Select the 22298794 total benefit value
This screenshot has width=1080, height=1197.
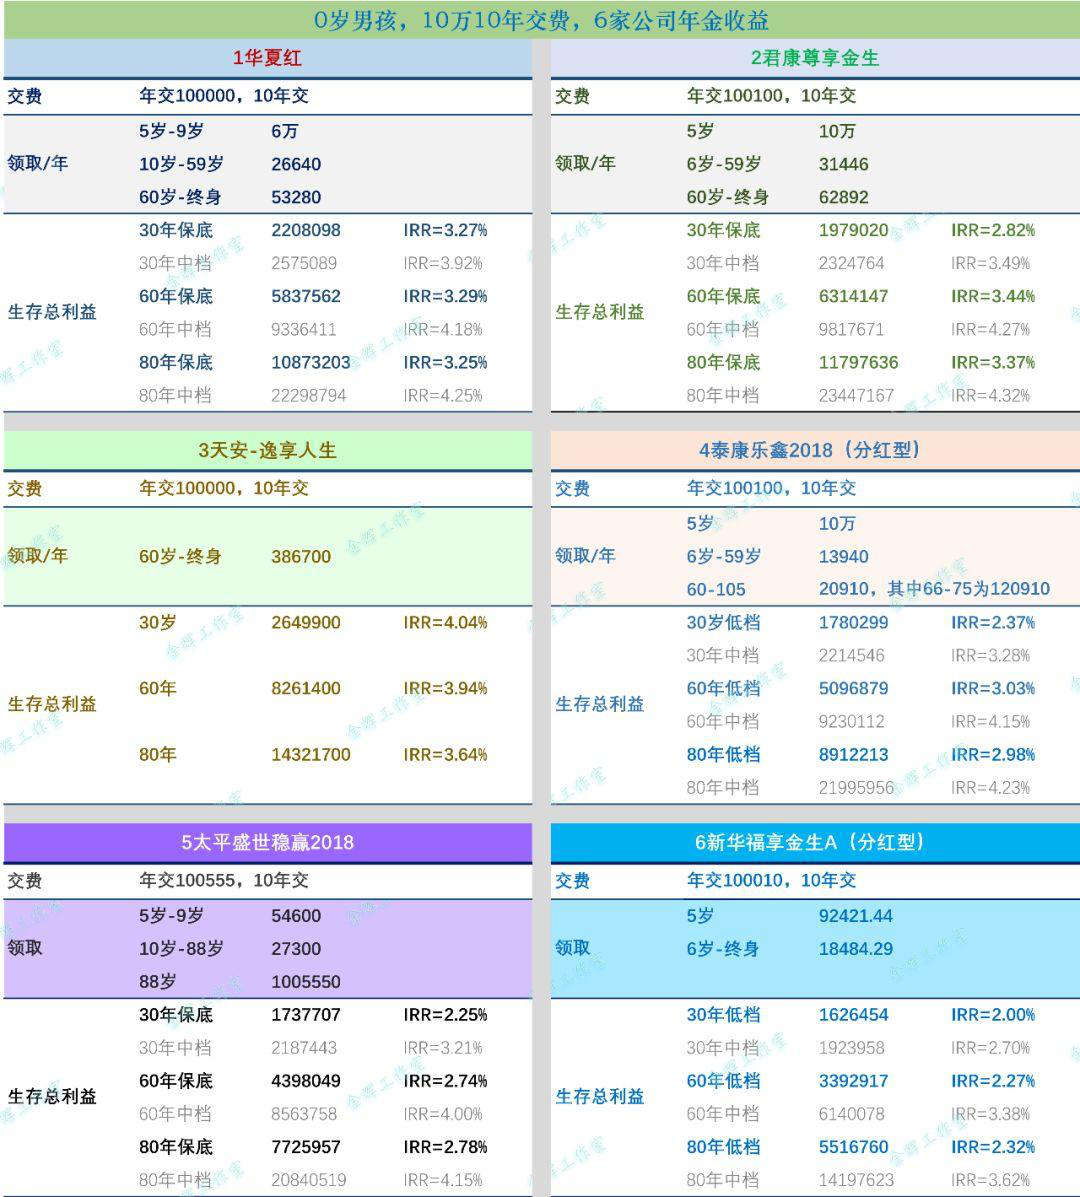tap(308, 396)
